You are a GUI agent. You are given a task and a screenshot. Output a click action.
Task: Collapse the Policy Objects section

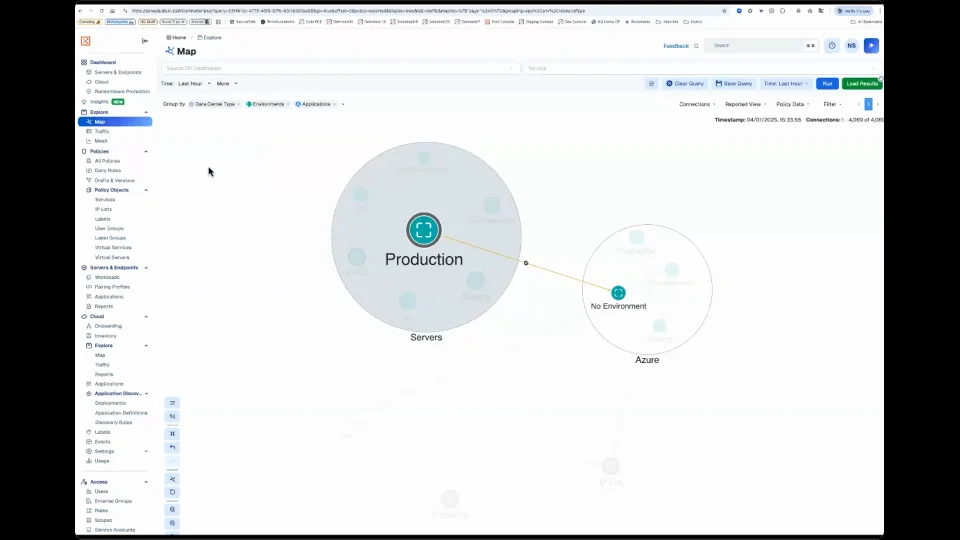pos(146,190)
